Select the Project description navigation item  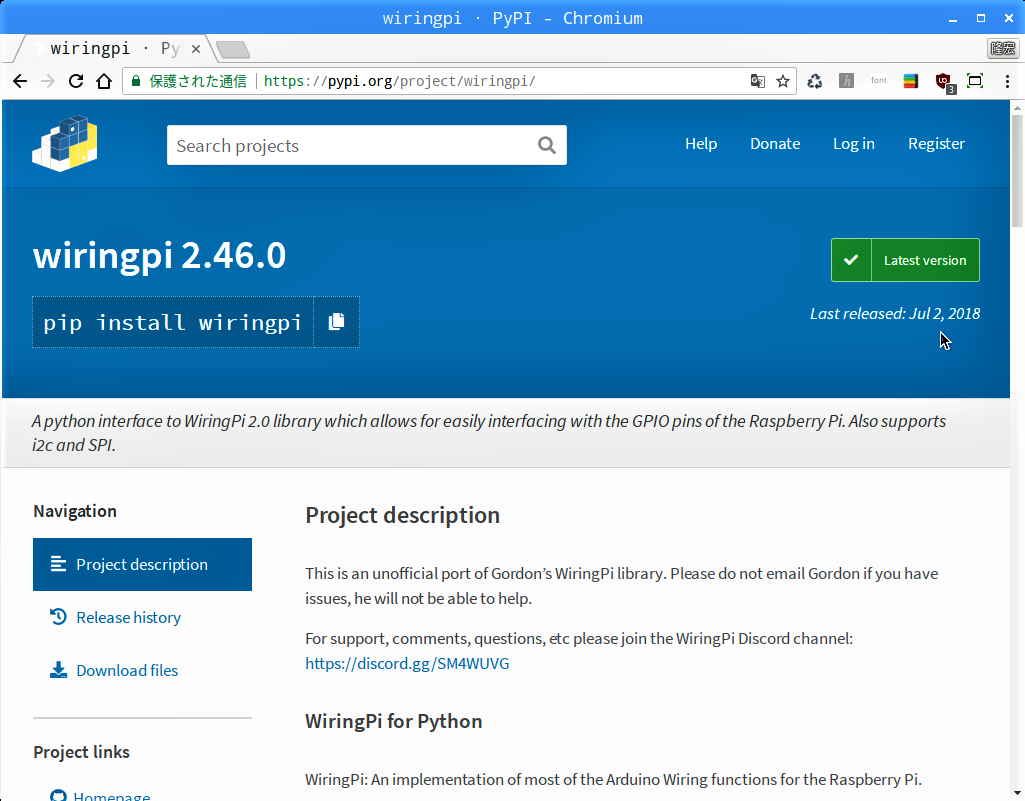pyautogui.click(x=143, y=564)
